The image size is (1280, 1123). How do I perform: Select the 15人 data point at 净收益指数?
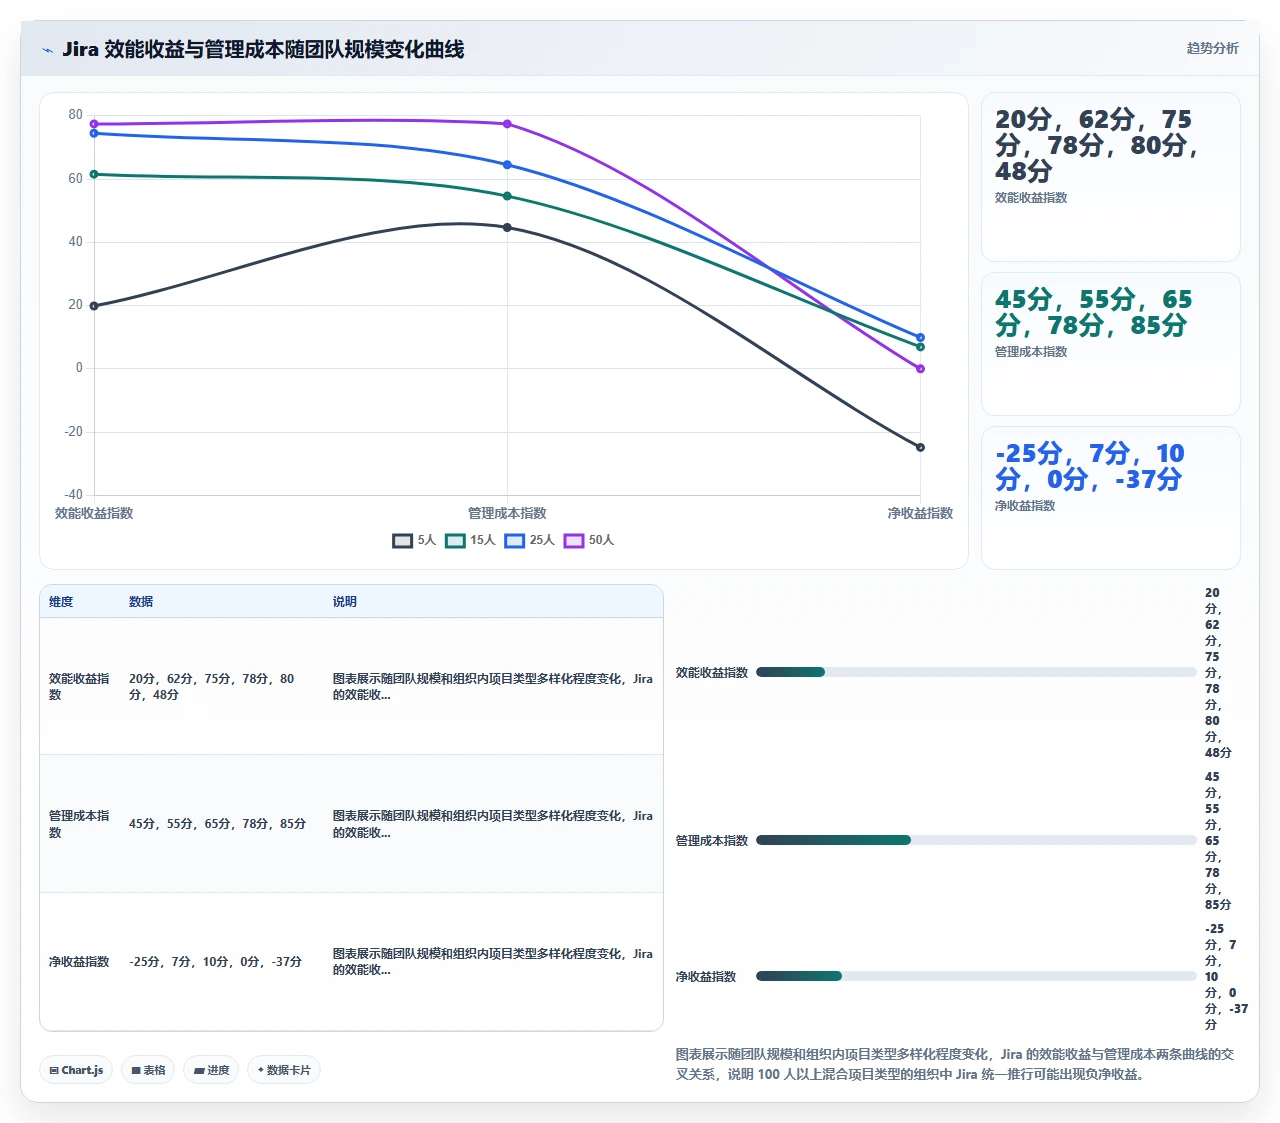click(920, 347)
